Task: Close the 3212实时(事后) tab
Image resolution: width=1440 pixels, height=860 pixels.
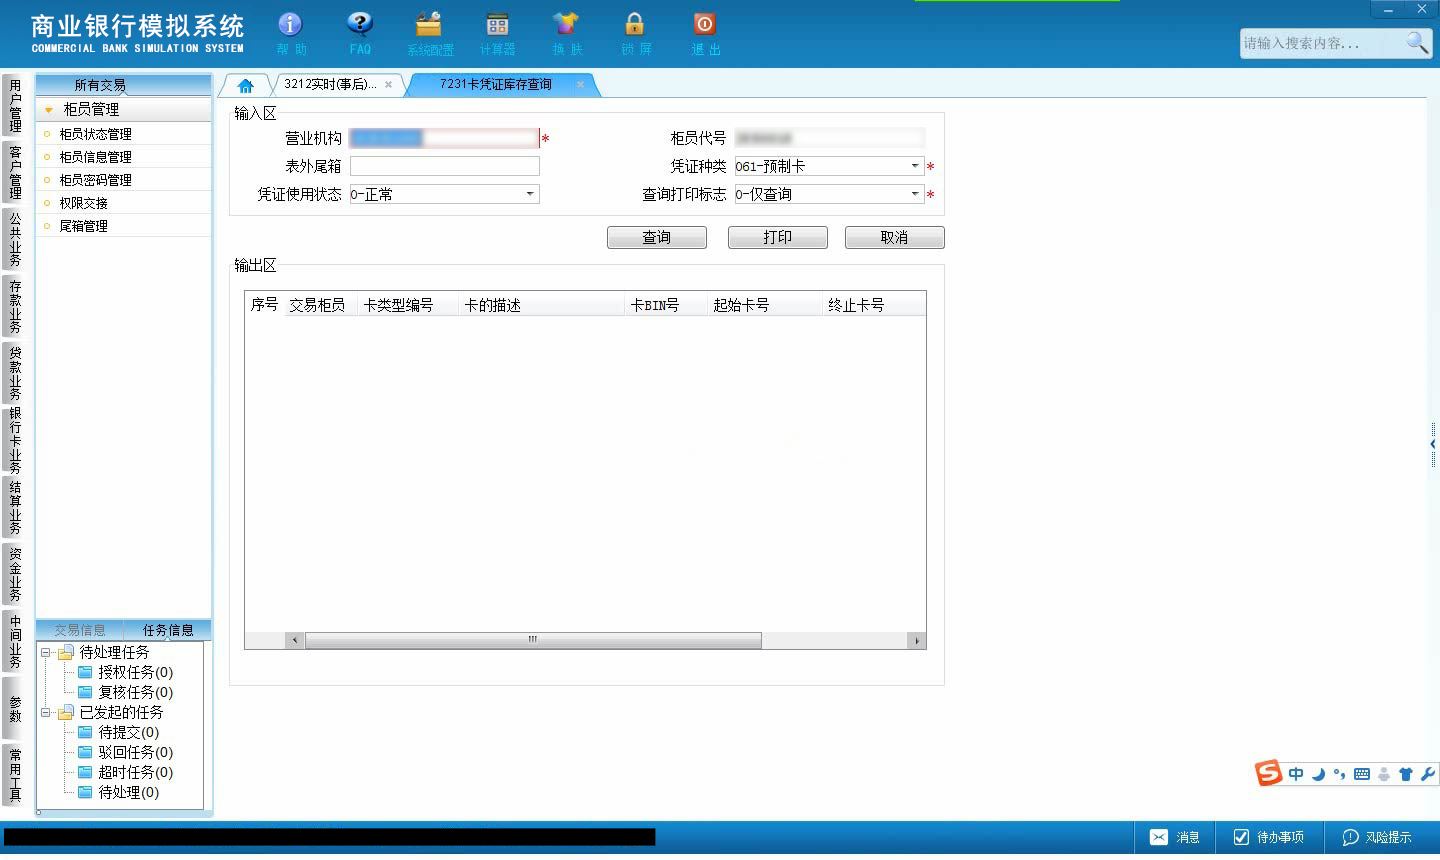Action: 388,85
